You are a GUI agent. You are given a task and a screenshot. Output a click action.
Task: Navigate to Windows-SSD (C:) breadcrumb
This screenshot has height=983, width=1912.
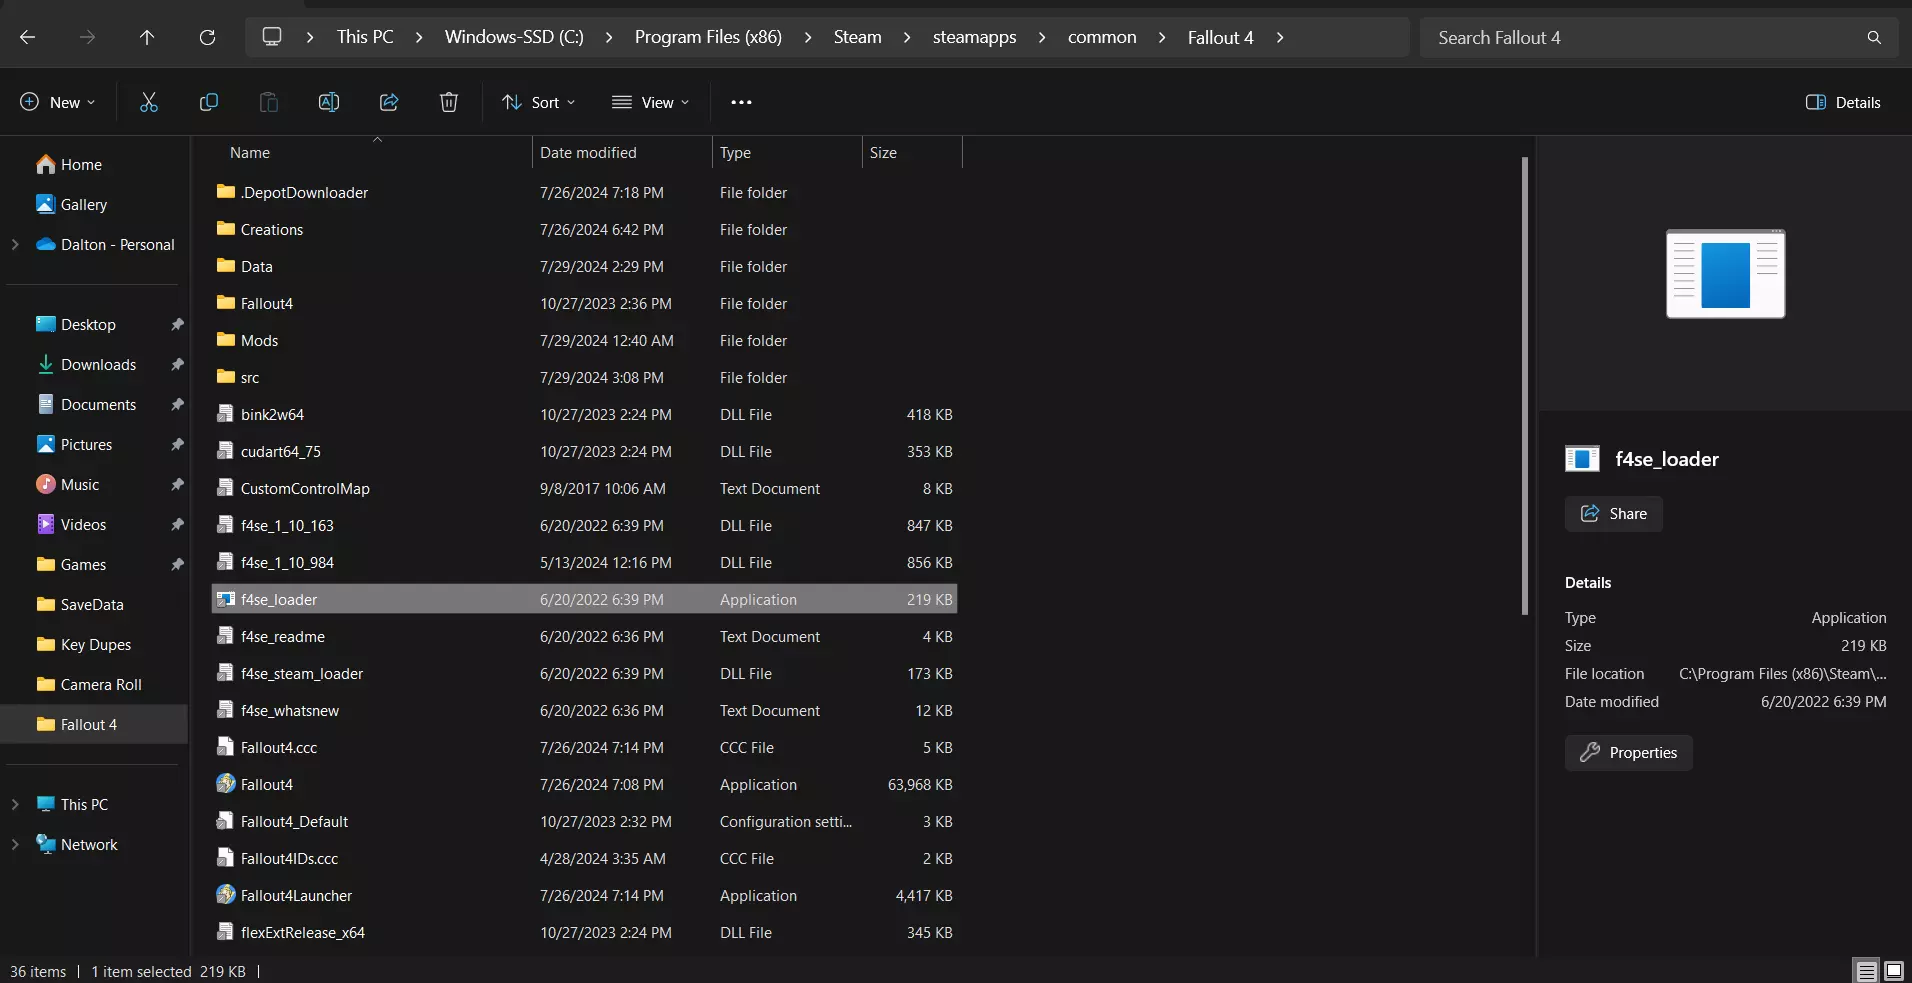pos(514,37)
